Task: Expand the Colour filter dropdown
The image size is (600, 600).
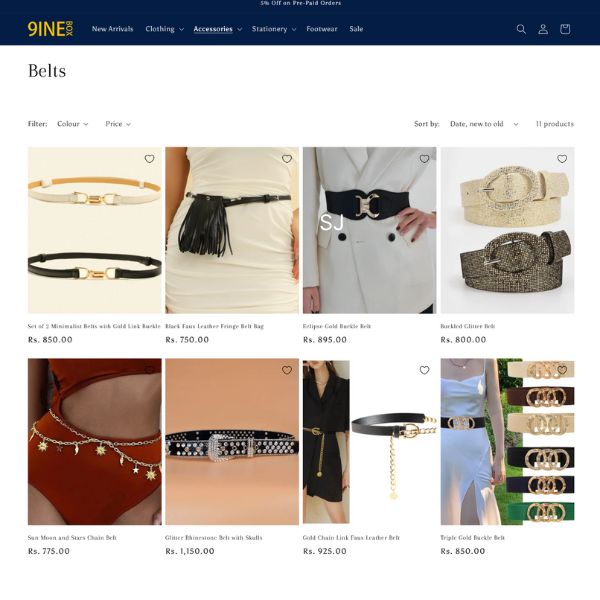Action: pyautogui.click(x=73, y=124)
